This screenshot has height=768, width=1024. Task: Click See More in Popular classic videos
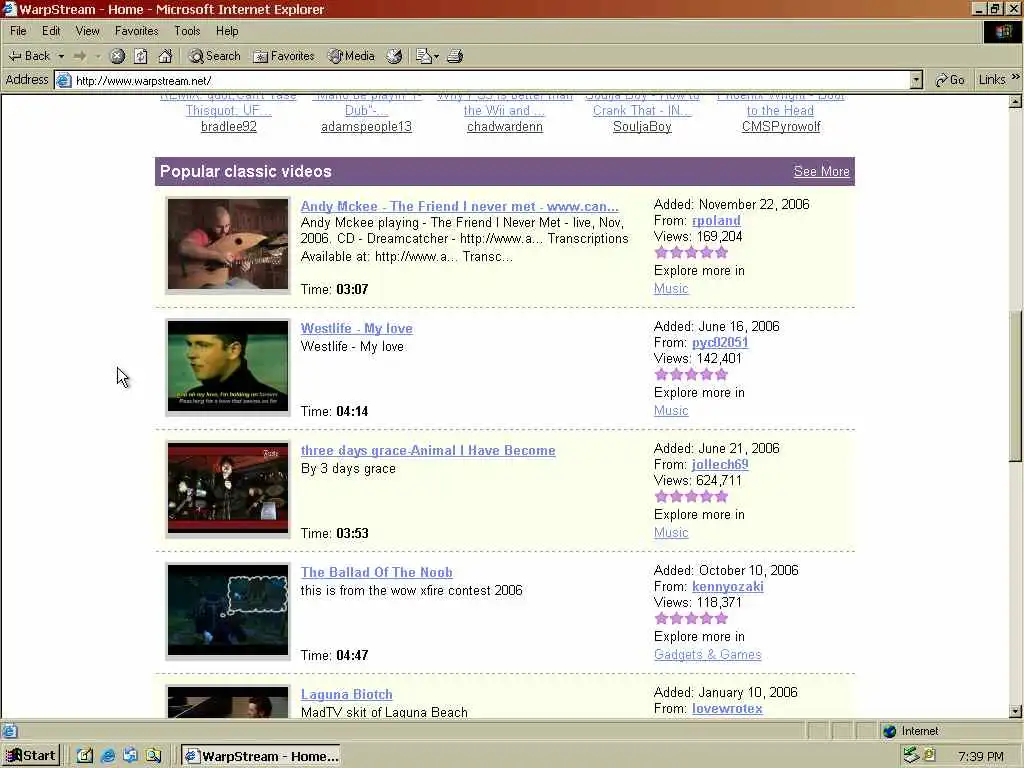[822, 172]
